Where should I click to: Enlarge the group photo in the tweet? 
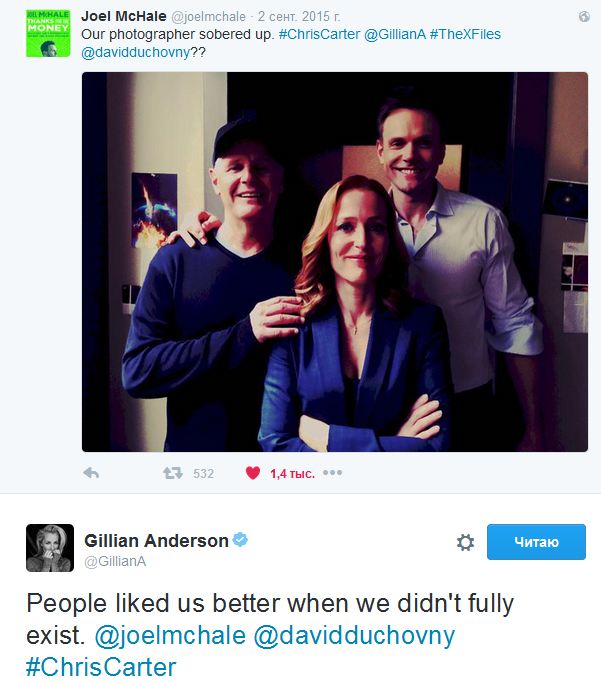(334, 262)
